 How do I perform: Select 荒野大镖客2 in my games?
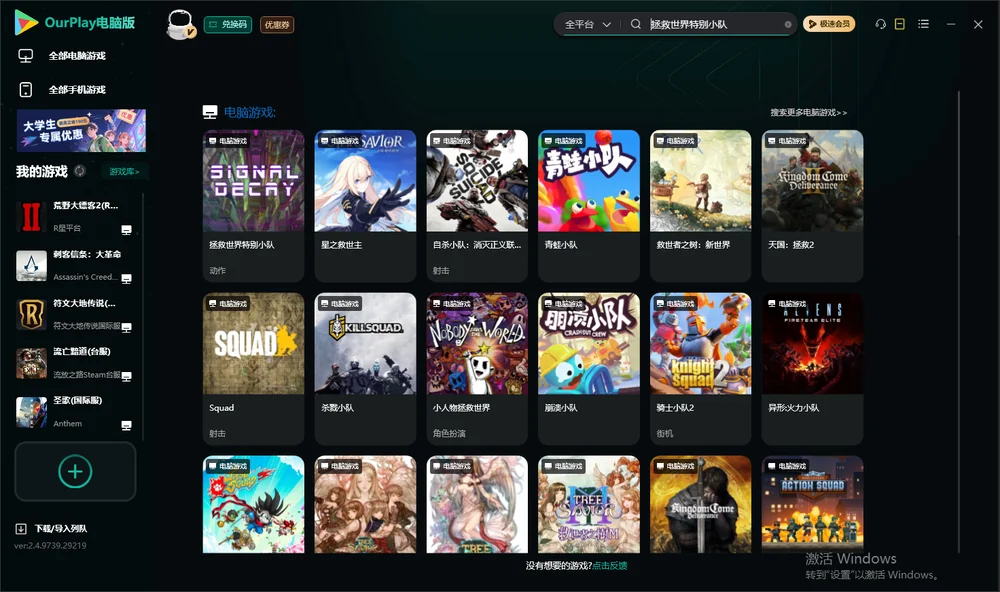tap(74, 217)
